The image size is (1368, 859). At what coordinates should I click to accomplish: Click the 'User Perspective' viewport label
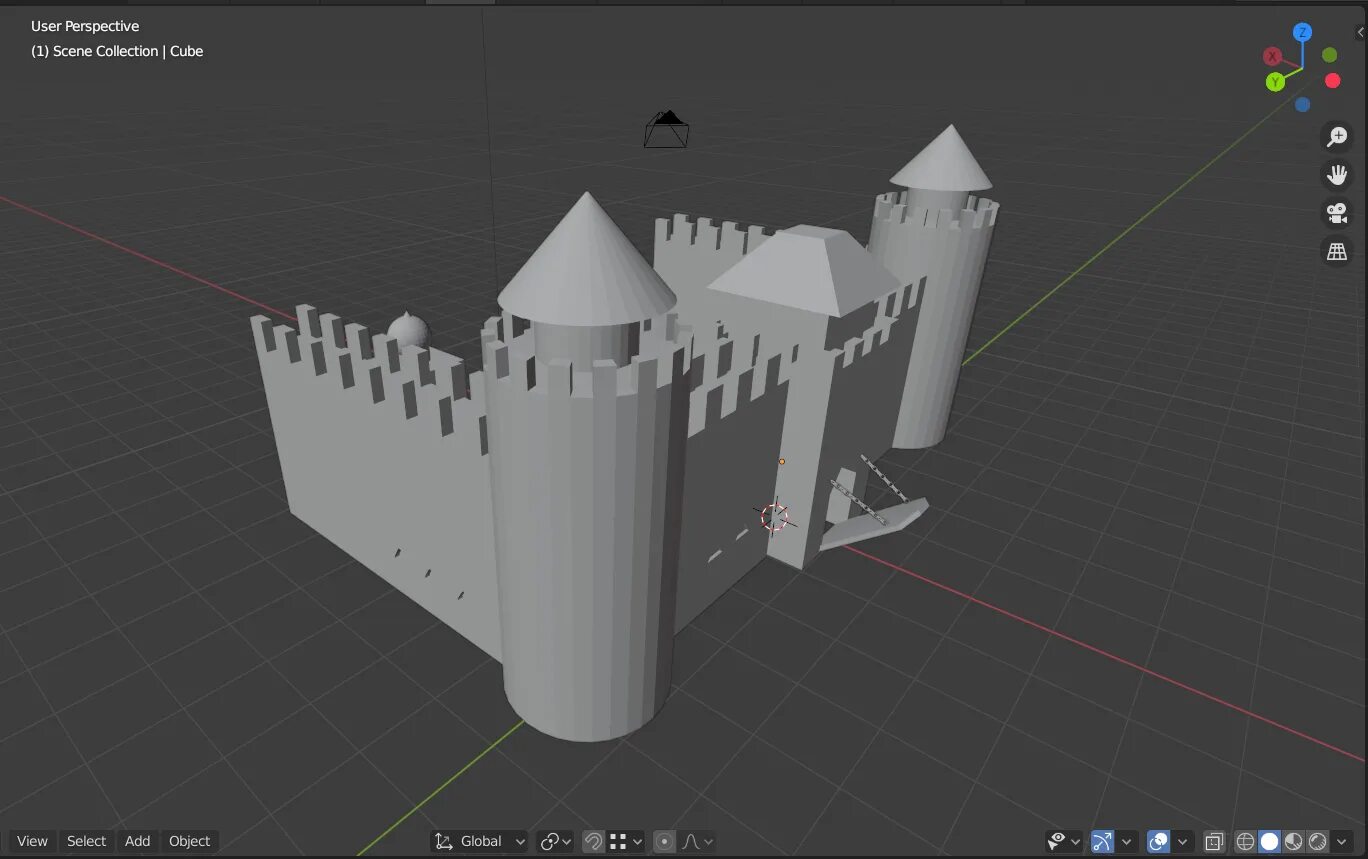point(85,26)
